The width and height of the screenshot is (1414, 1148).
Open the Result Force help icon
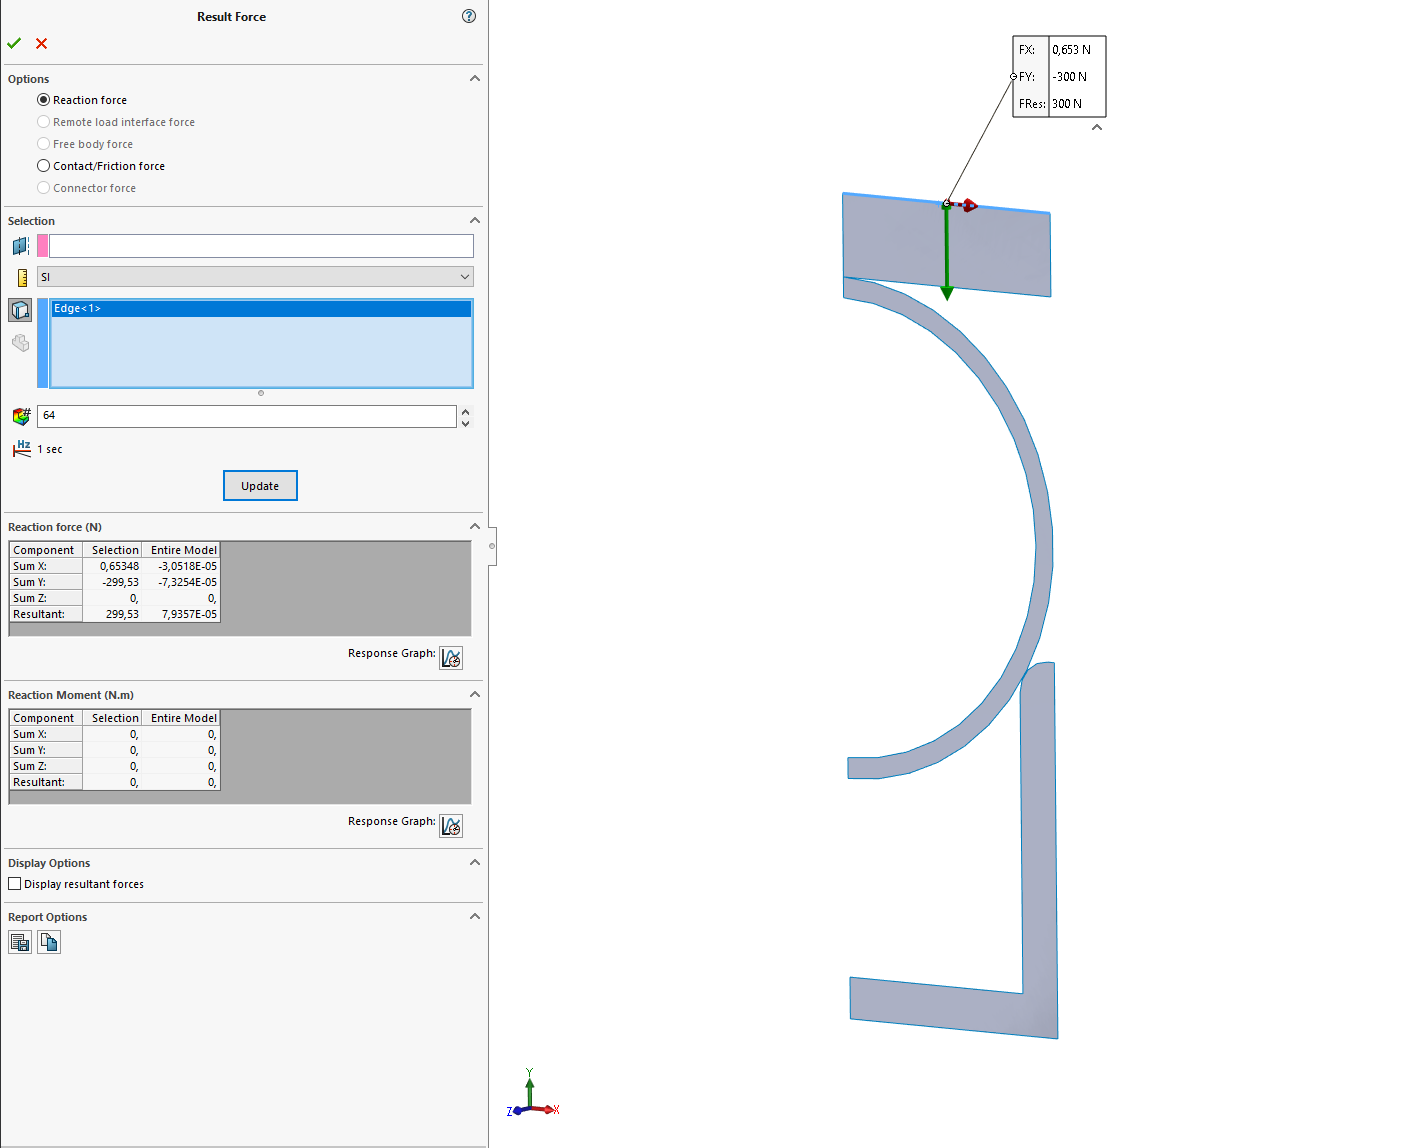[468, 16]
